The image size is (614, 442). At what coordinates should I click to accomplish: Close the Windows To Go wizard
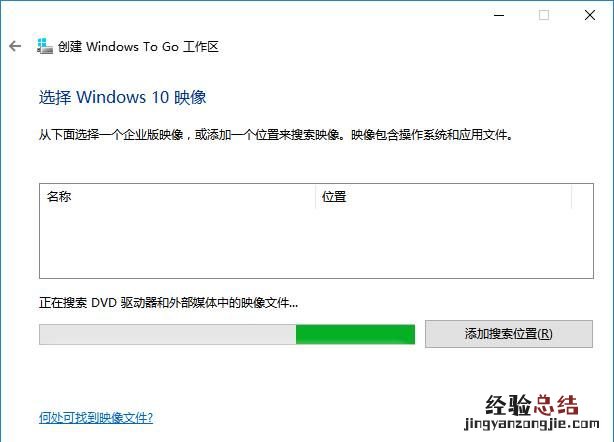pyautogui.click(x=590, y=15)
